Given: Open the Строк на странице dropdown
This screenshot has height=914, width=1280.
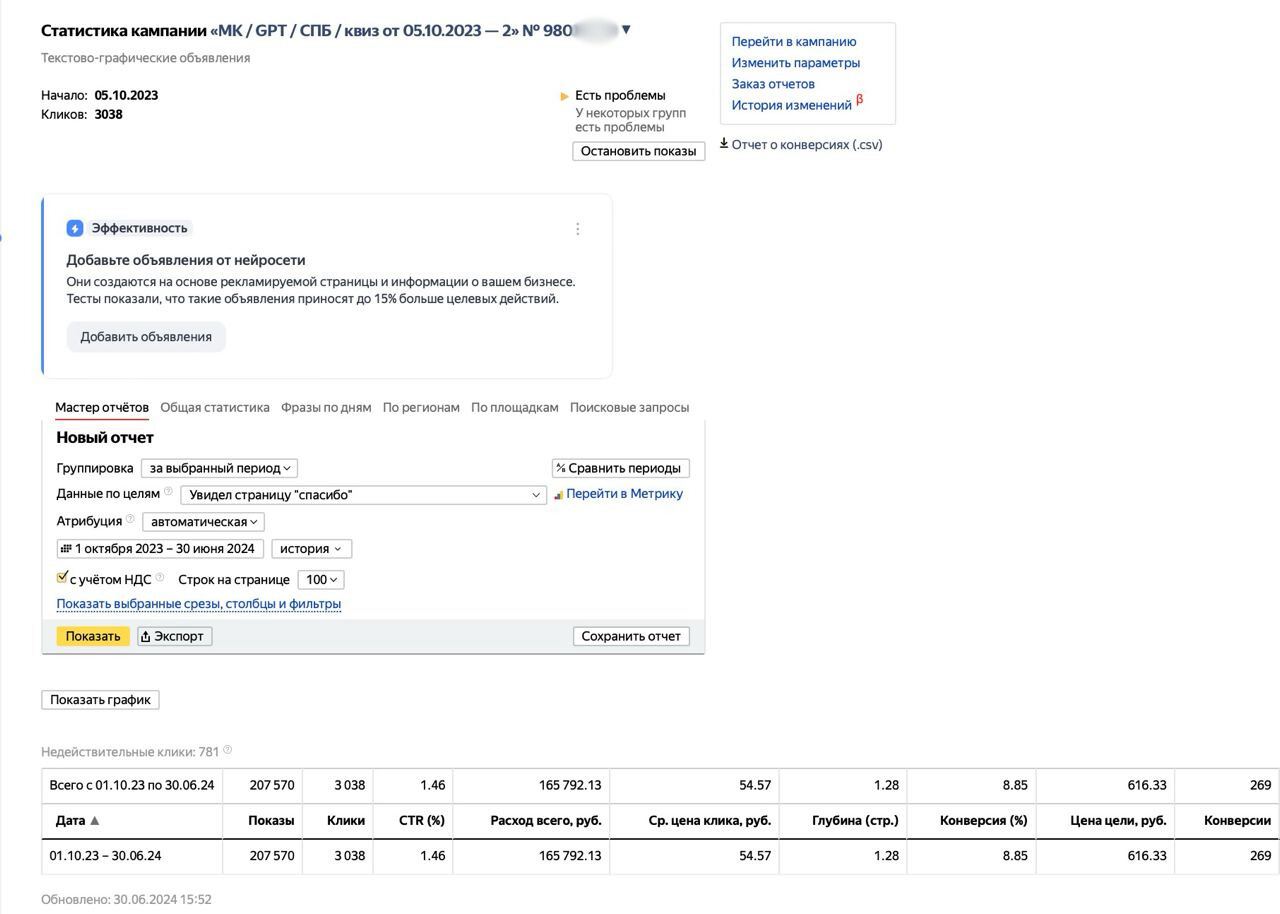Looking at the screenshot, I should 321,580.
